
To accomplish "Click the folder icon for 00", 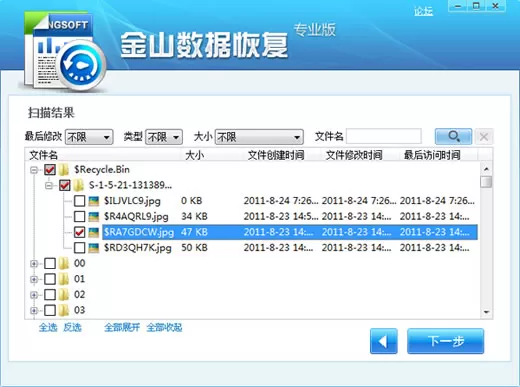I will point(64,263).
